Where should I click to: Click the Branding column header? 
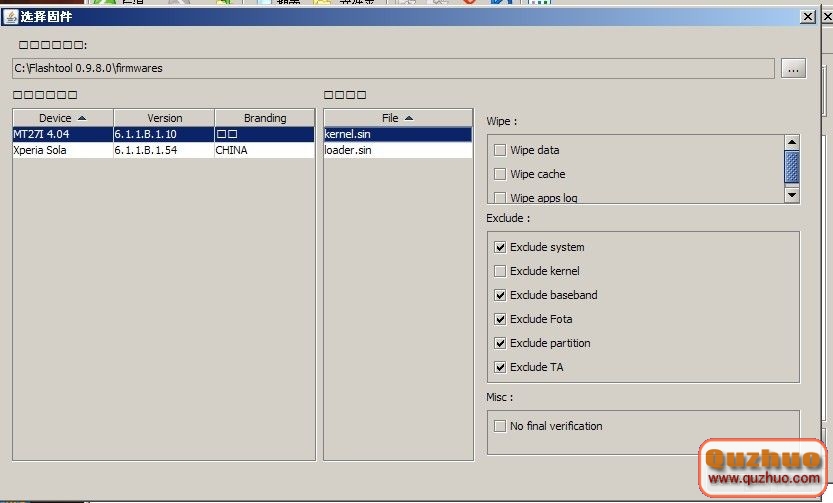[x=264, y=118]
